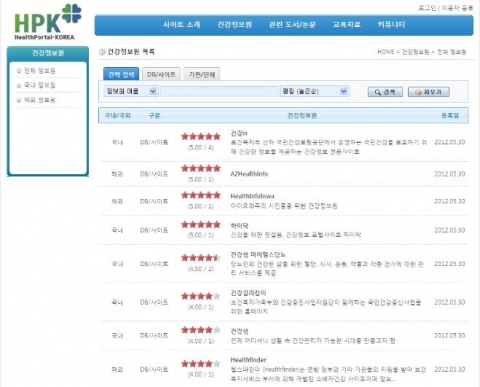The width and height of the screenshot is (480, 387).
Task: Sort by the 등록일 column header
Action: pyautogui.click(x=450, y=116)
